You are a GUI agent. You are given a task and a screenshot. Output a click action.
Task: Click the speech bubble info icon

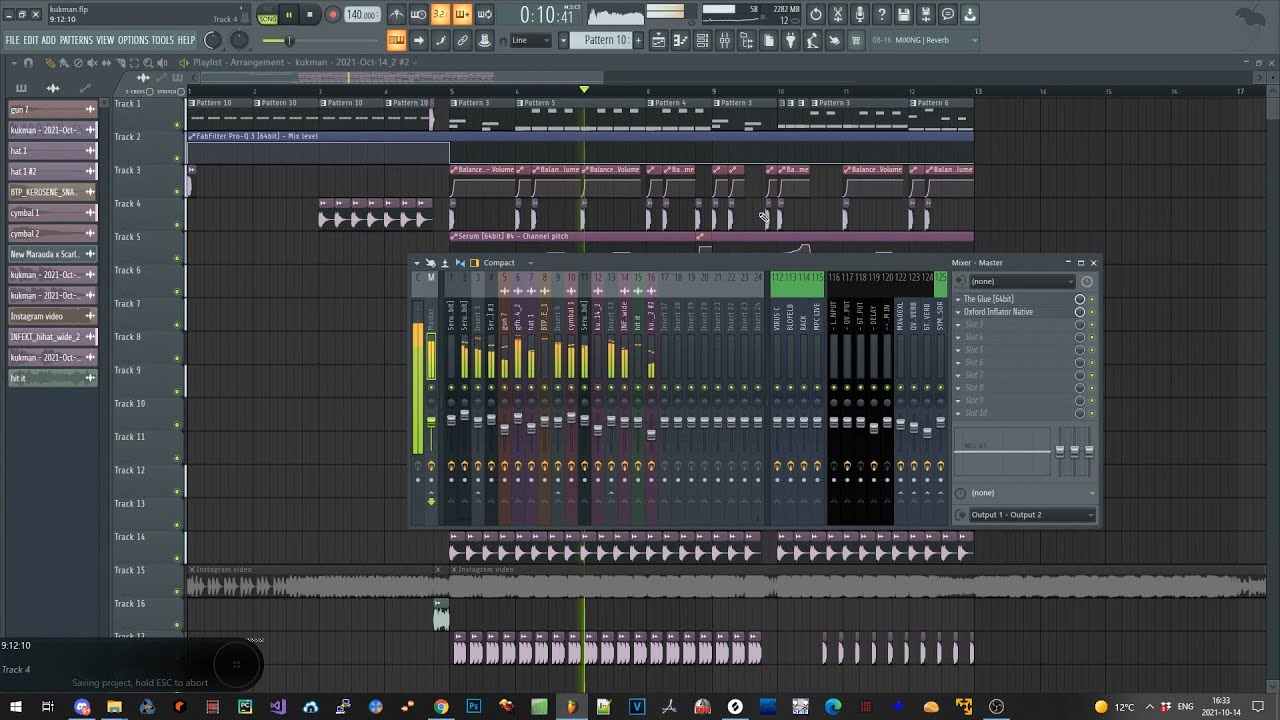tap(948, 14)
